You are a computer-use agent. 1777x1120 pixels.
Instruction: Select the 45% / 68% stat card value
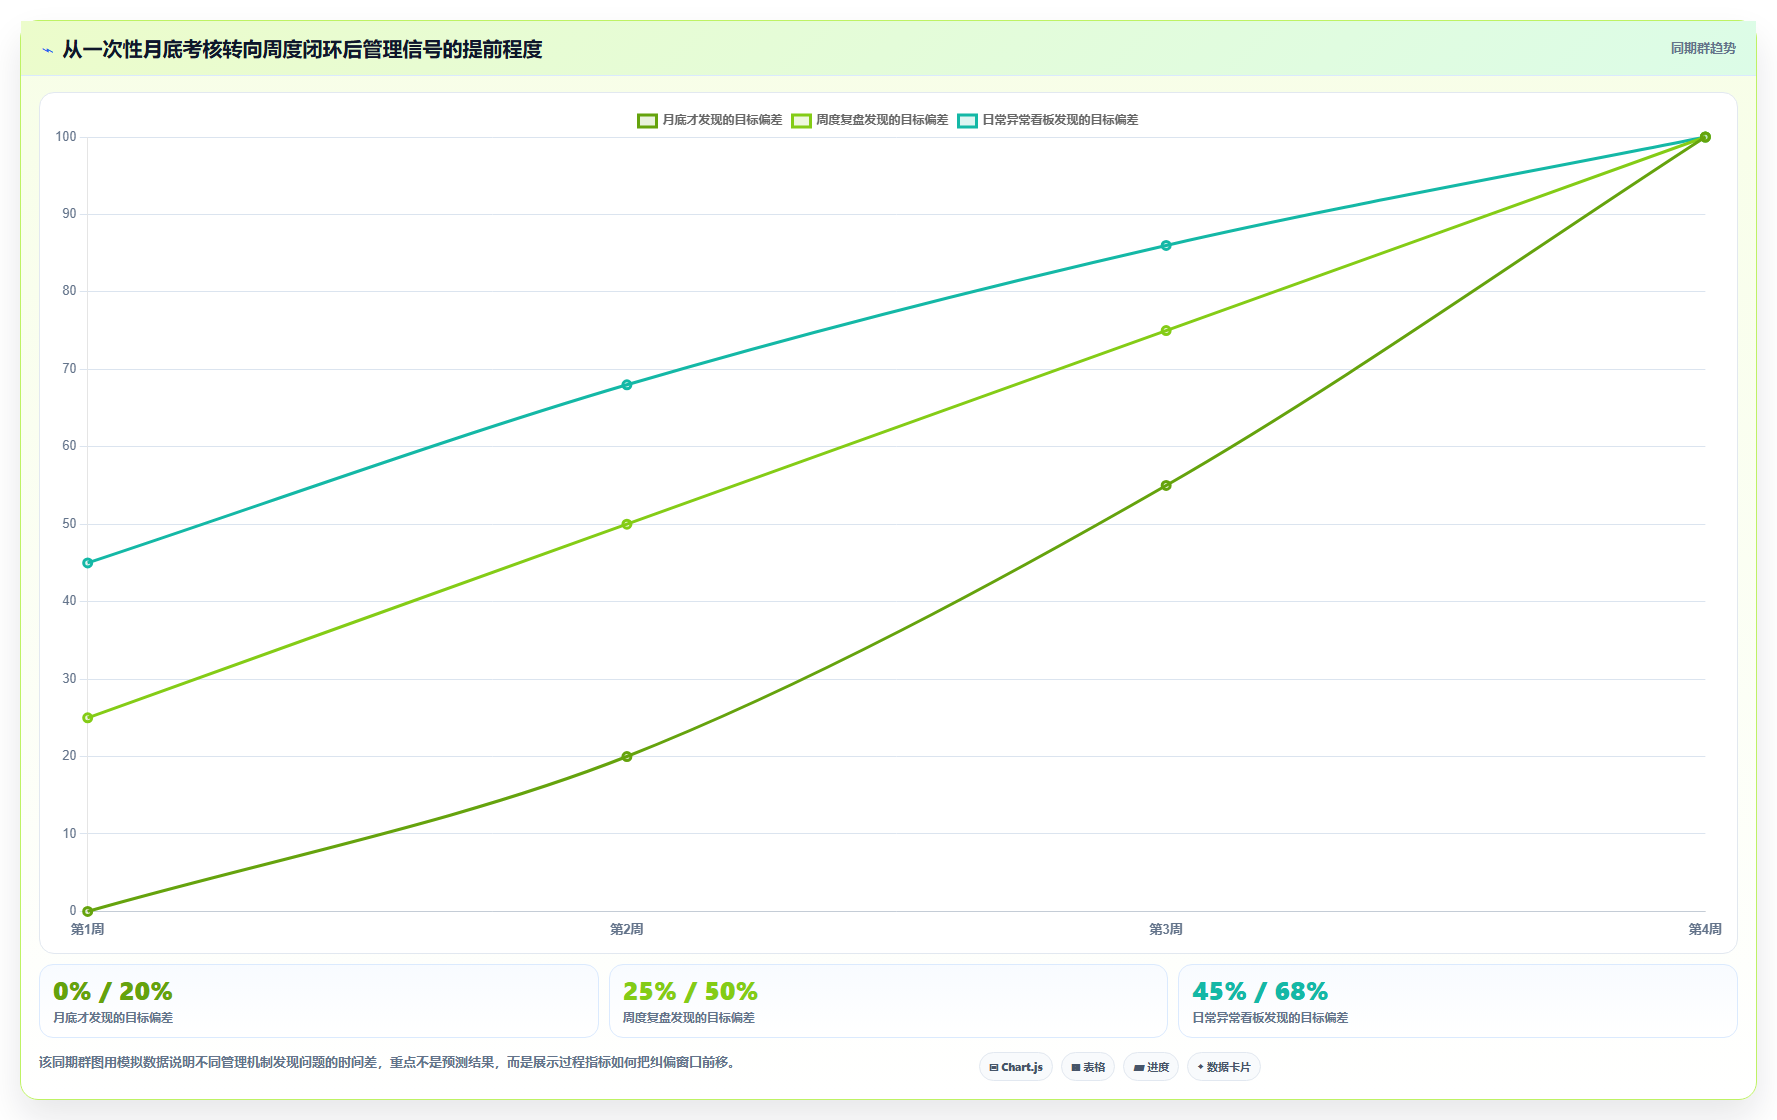[x=1260, y=991]
